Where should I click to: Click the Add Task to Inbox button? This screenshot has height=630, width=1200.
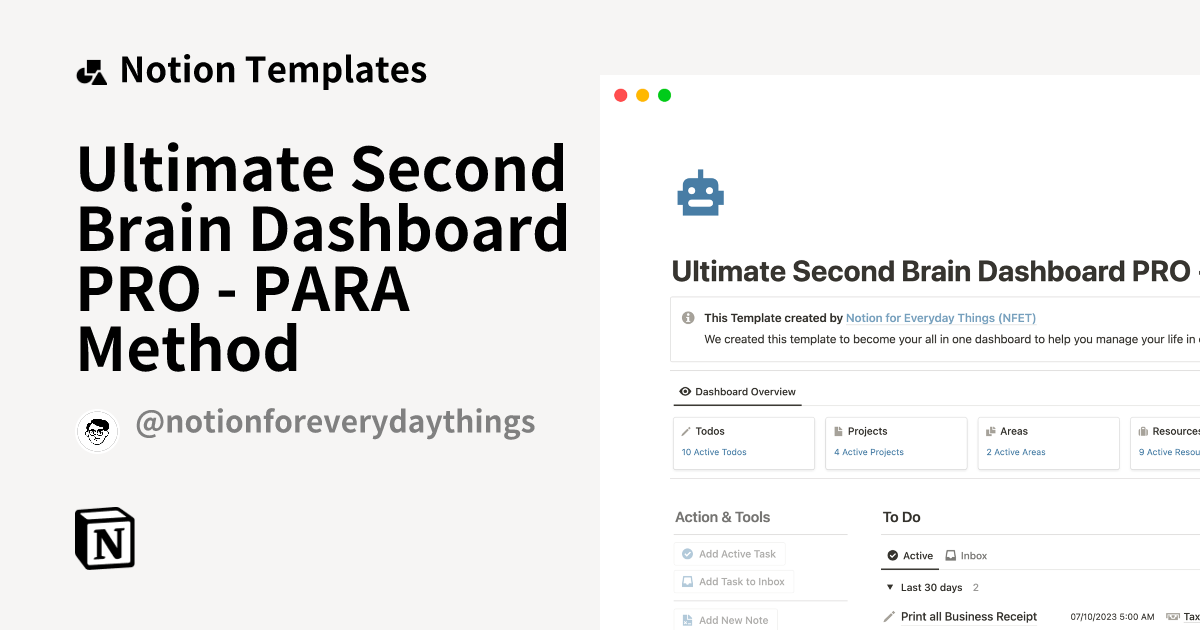coord(733,581)
